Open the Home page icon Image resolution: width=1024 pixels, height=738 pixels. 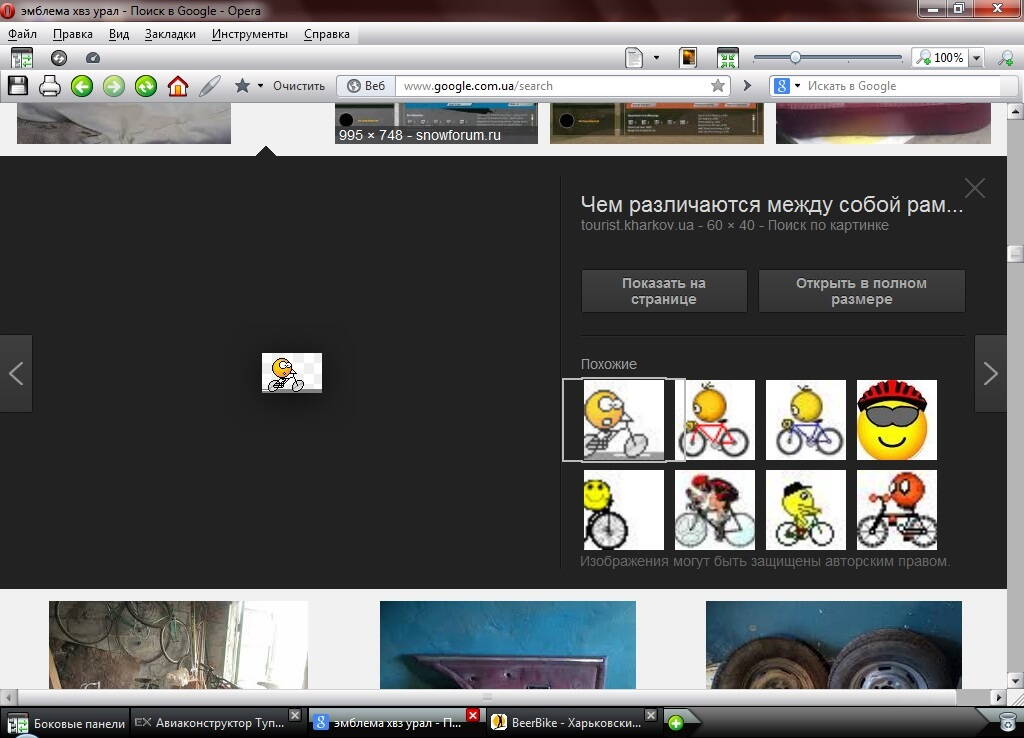178,86
